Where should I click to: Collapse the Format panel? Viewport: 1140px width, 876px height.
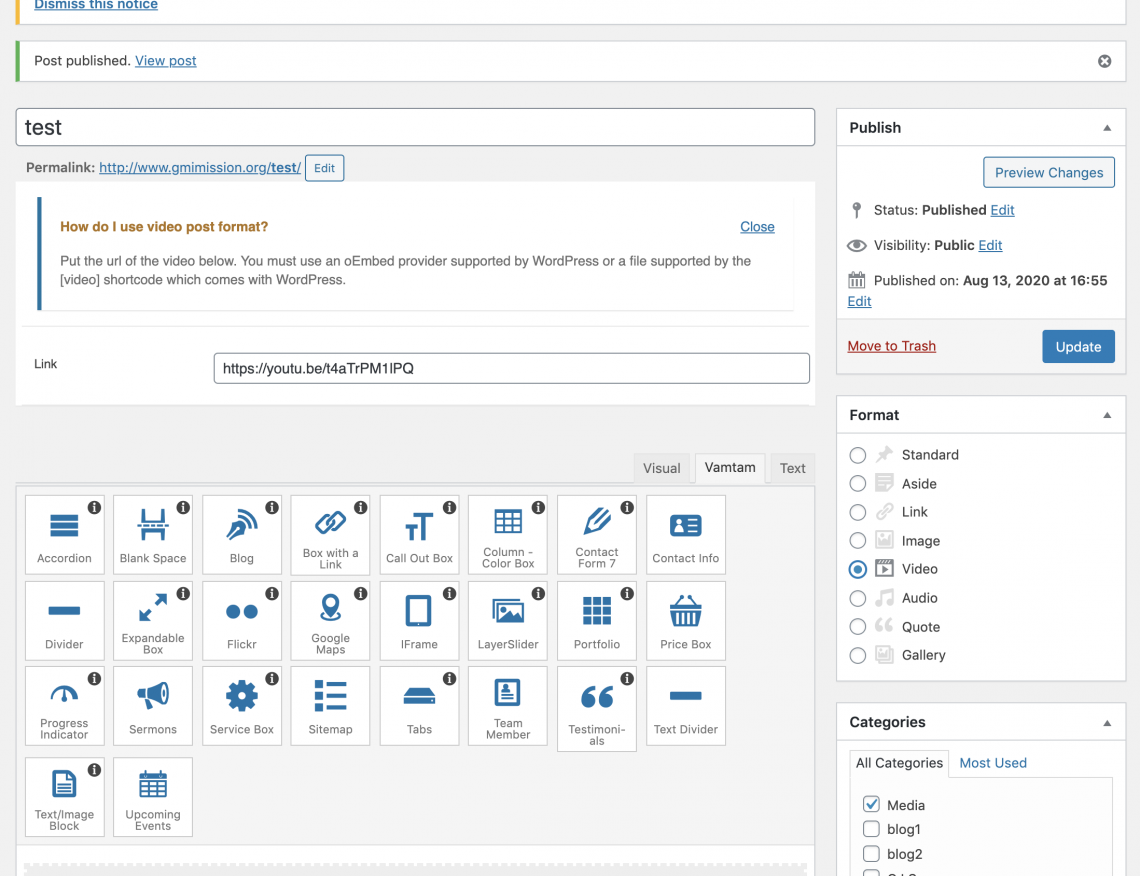[1107, 415]
